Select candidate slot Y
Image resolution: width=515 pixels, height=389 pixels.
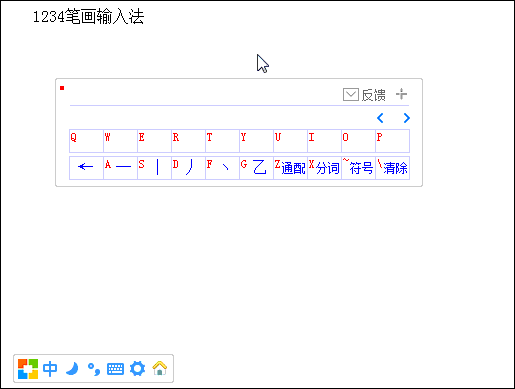[256, 141]
